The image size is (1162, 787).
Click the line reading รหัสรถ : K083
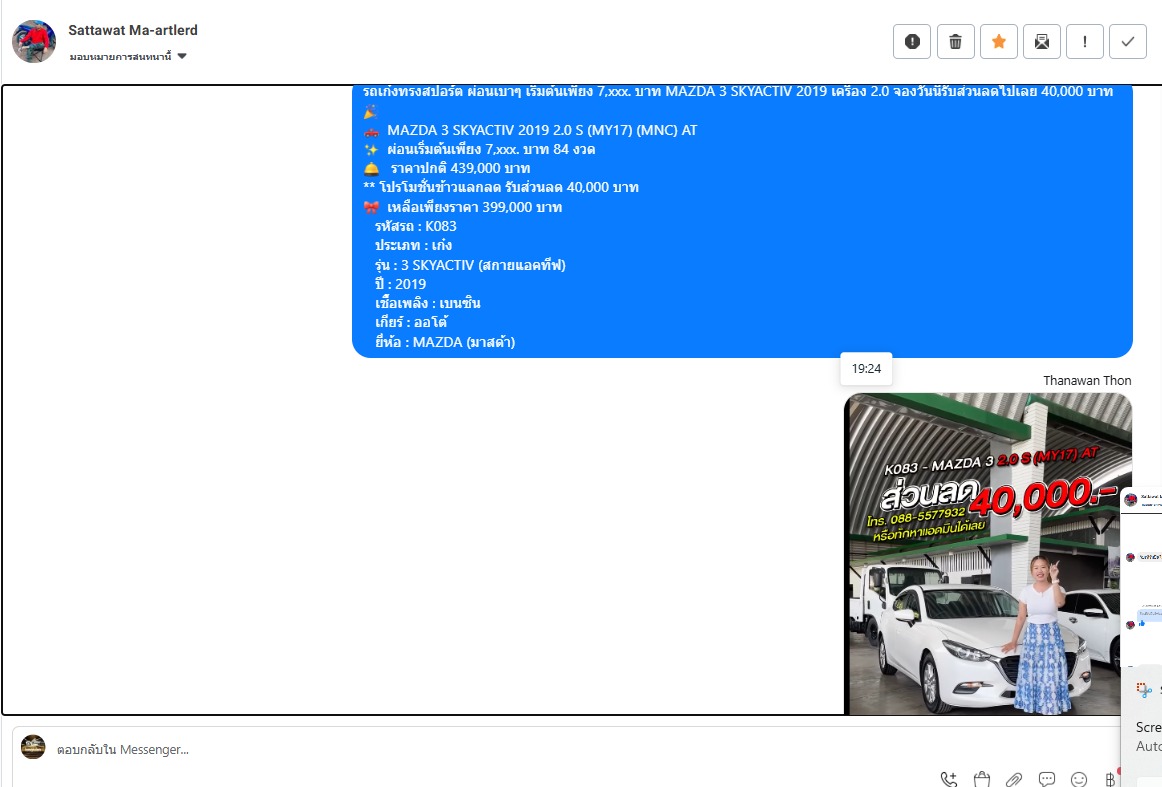click(416, 226)
